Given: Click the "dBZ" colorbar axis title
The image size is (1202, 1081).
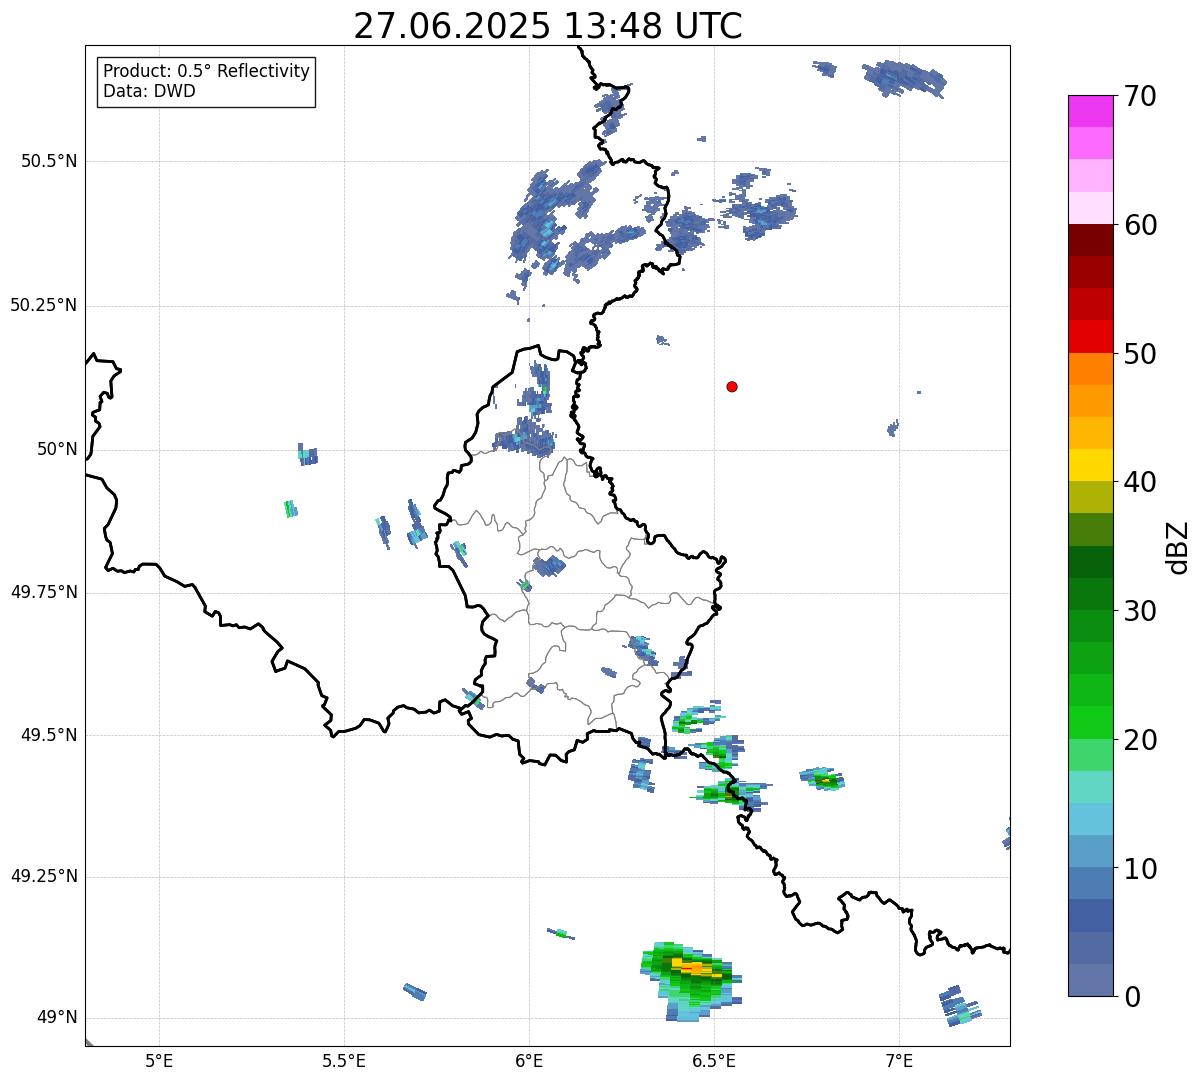Looking at the screenshot, I should tap(1178, 547).
